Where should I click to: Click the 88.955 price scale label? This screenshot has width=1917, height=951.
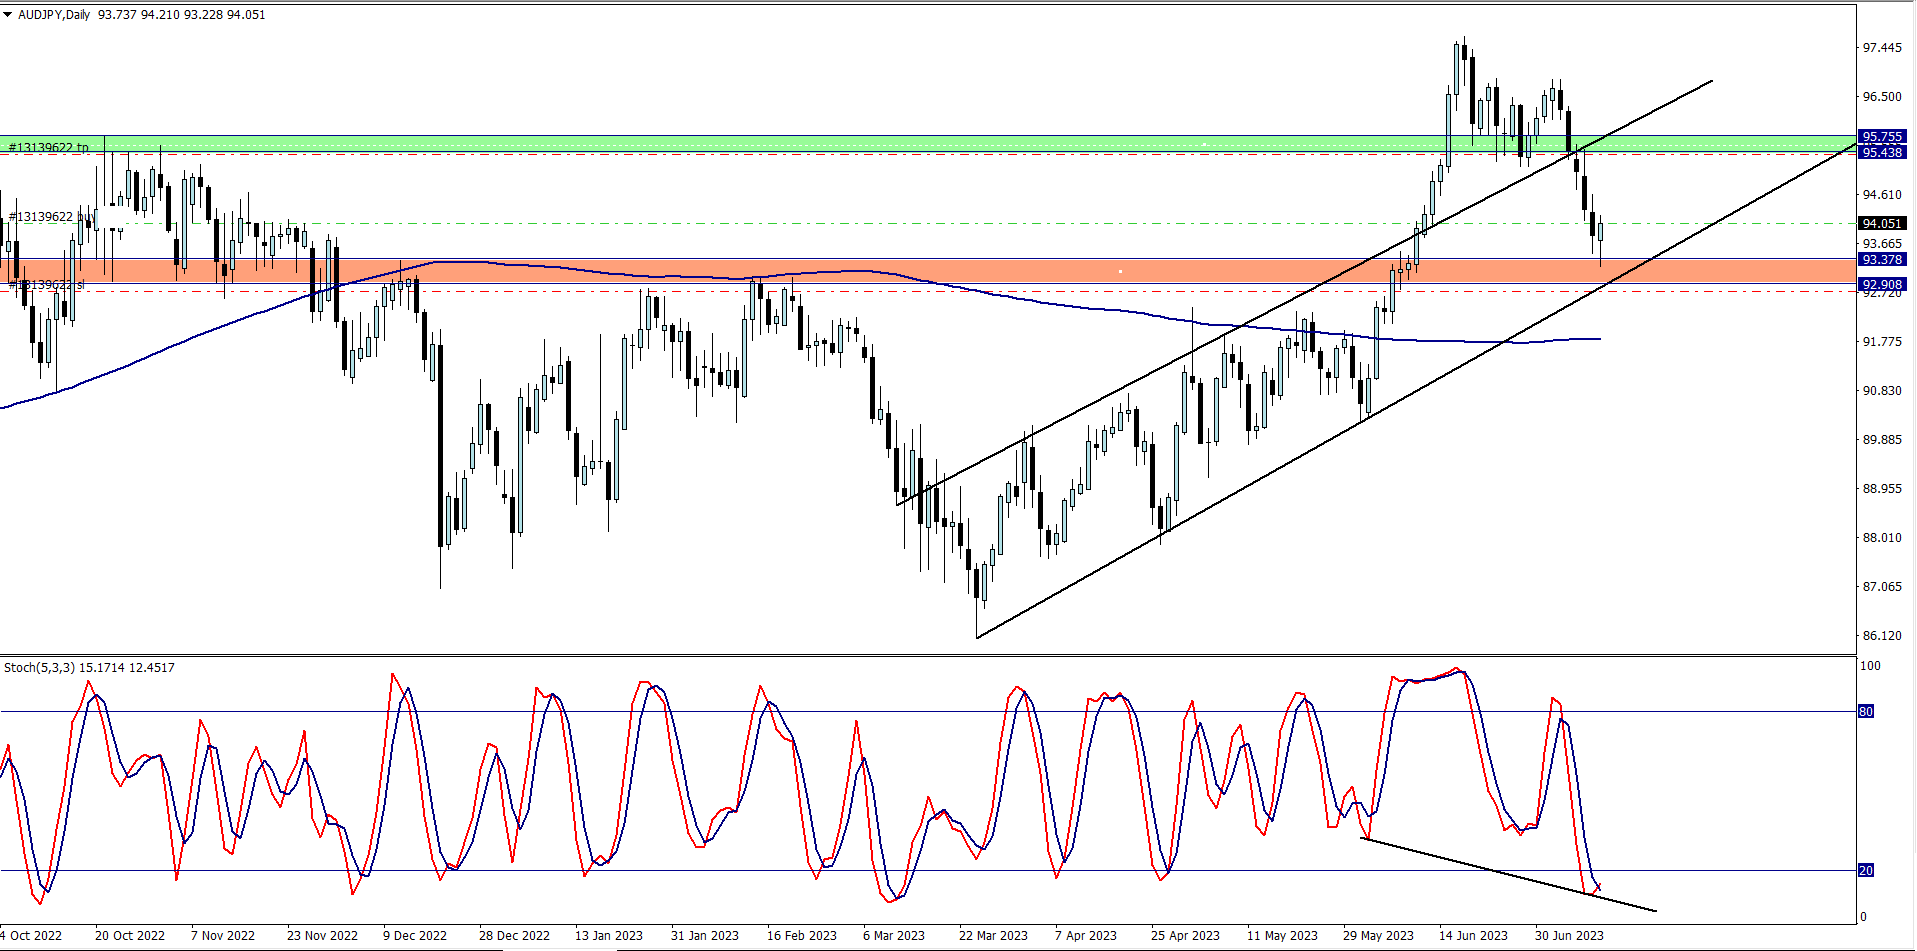pyautogui.click(x=1882, y=489)
